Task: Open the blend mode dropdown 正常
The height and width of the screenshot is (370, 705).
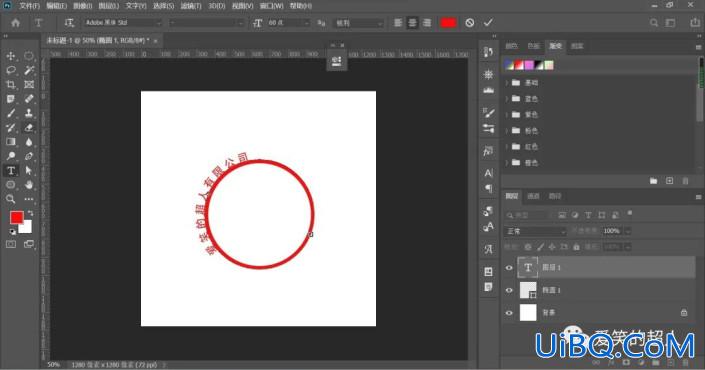Action: click(x=535, y=231)
